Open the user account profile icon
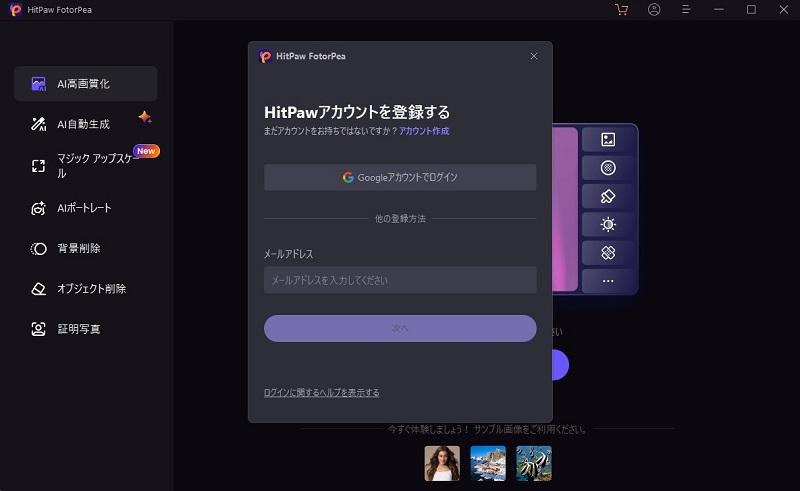The height and width of the screenshot is (491, 800). (x=654, y=10)
